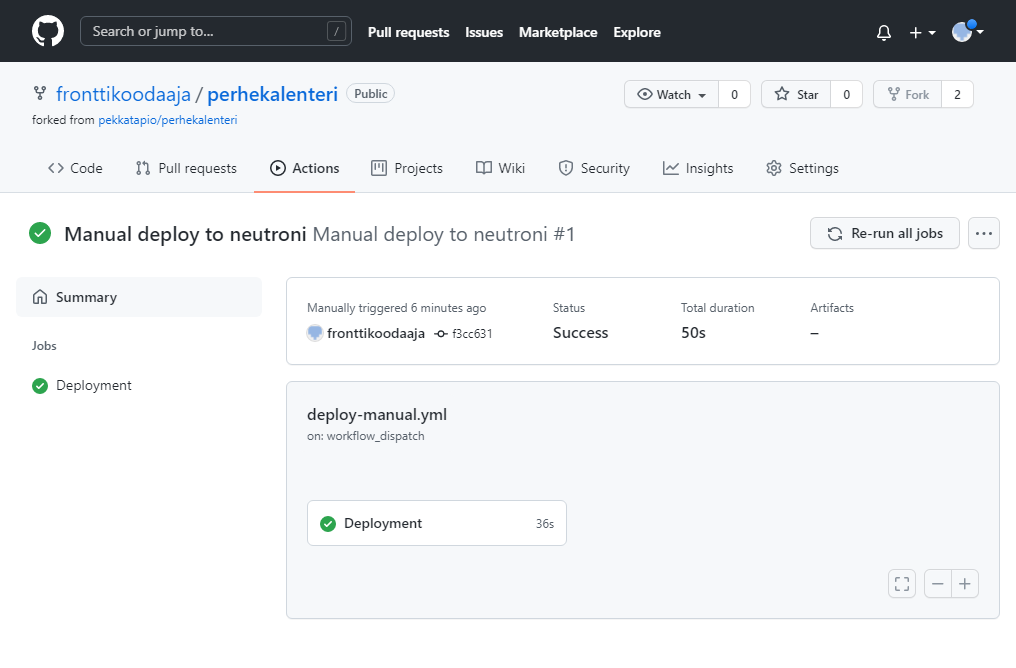Open the notifications bell
Viewport: 1016px width, 668px height.
884,32
